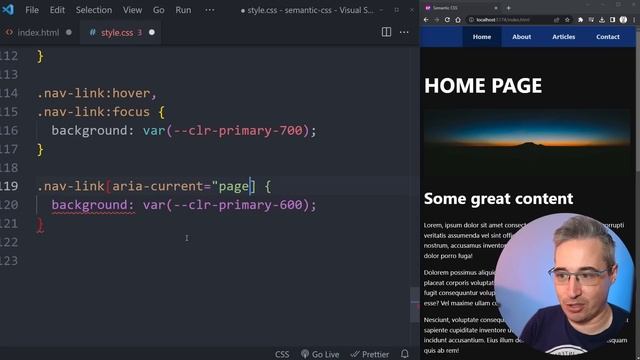Open the Go menu
This screenshot has height=360, width=640.
[159, 10]
